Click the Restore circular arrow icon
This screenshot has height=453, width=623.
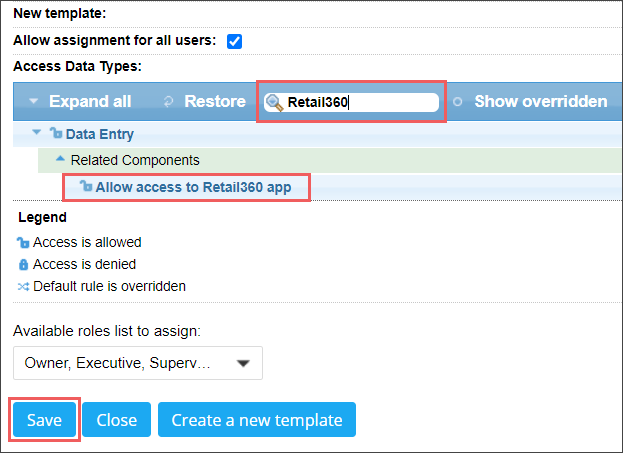click(x=169, y=102)
